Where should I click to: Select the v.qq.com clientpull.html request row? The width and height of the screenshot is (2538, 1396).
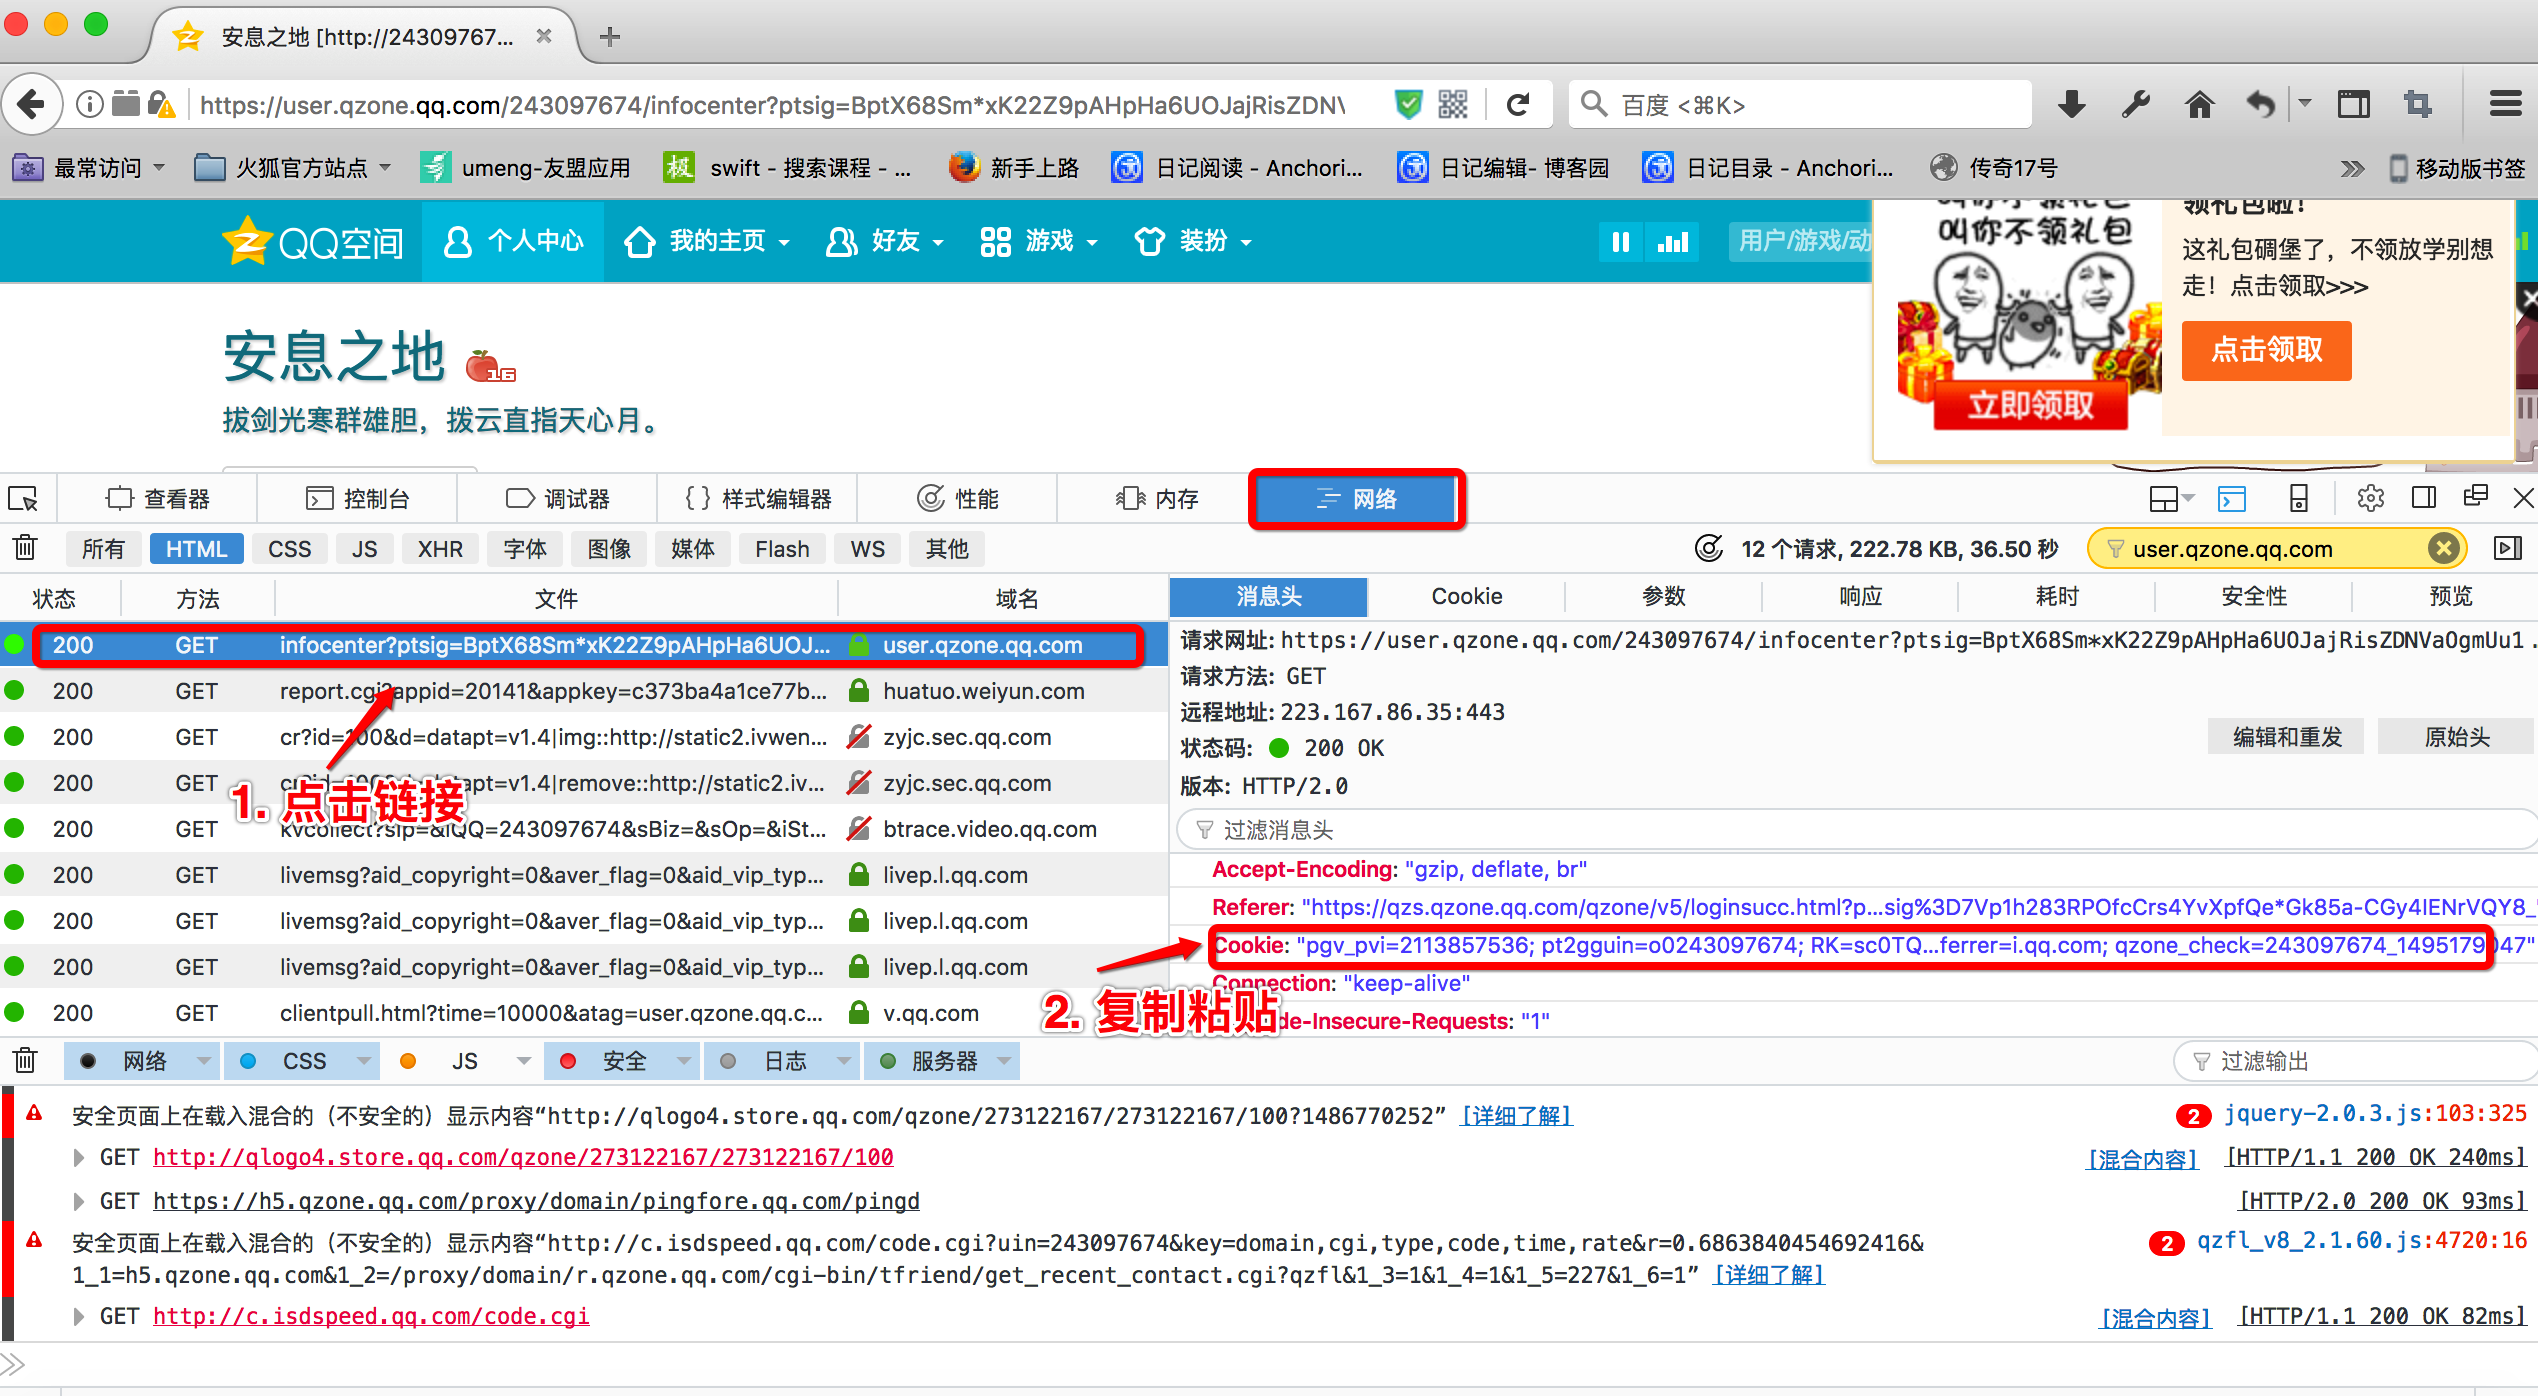pyautogui.click(x=584, y=1013)
